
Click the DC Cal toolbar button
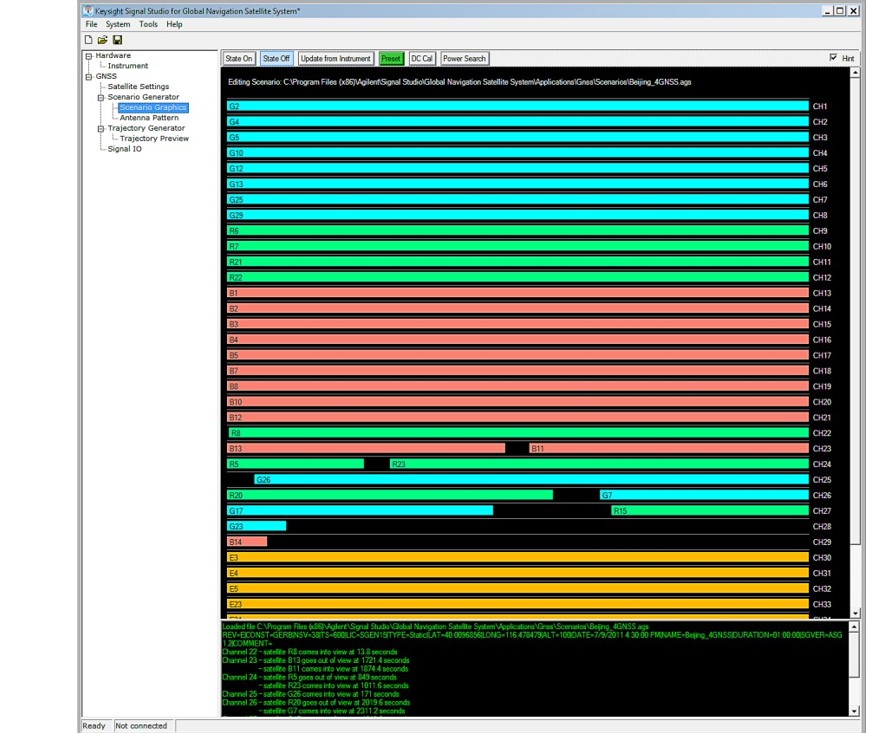422,59
